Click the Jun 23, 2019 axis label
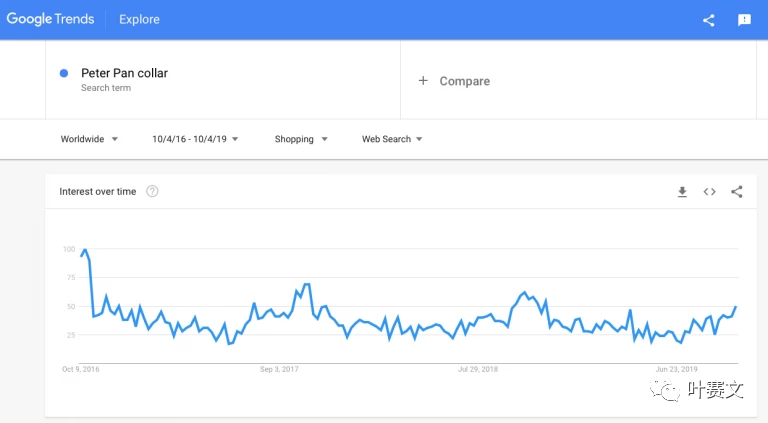This screenshot has width=768, height=423. [x=676, y=369]
